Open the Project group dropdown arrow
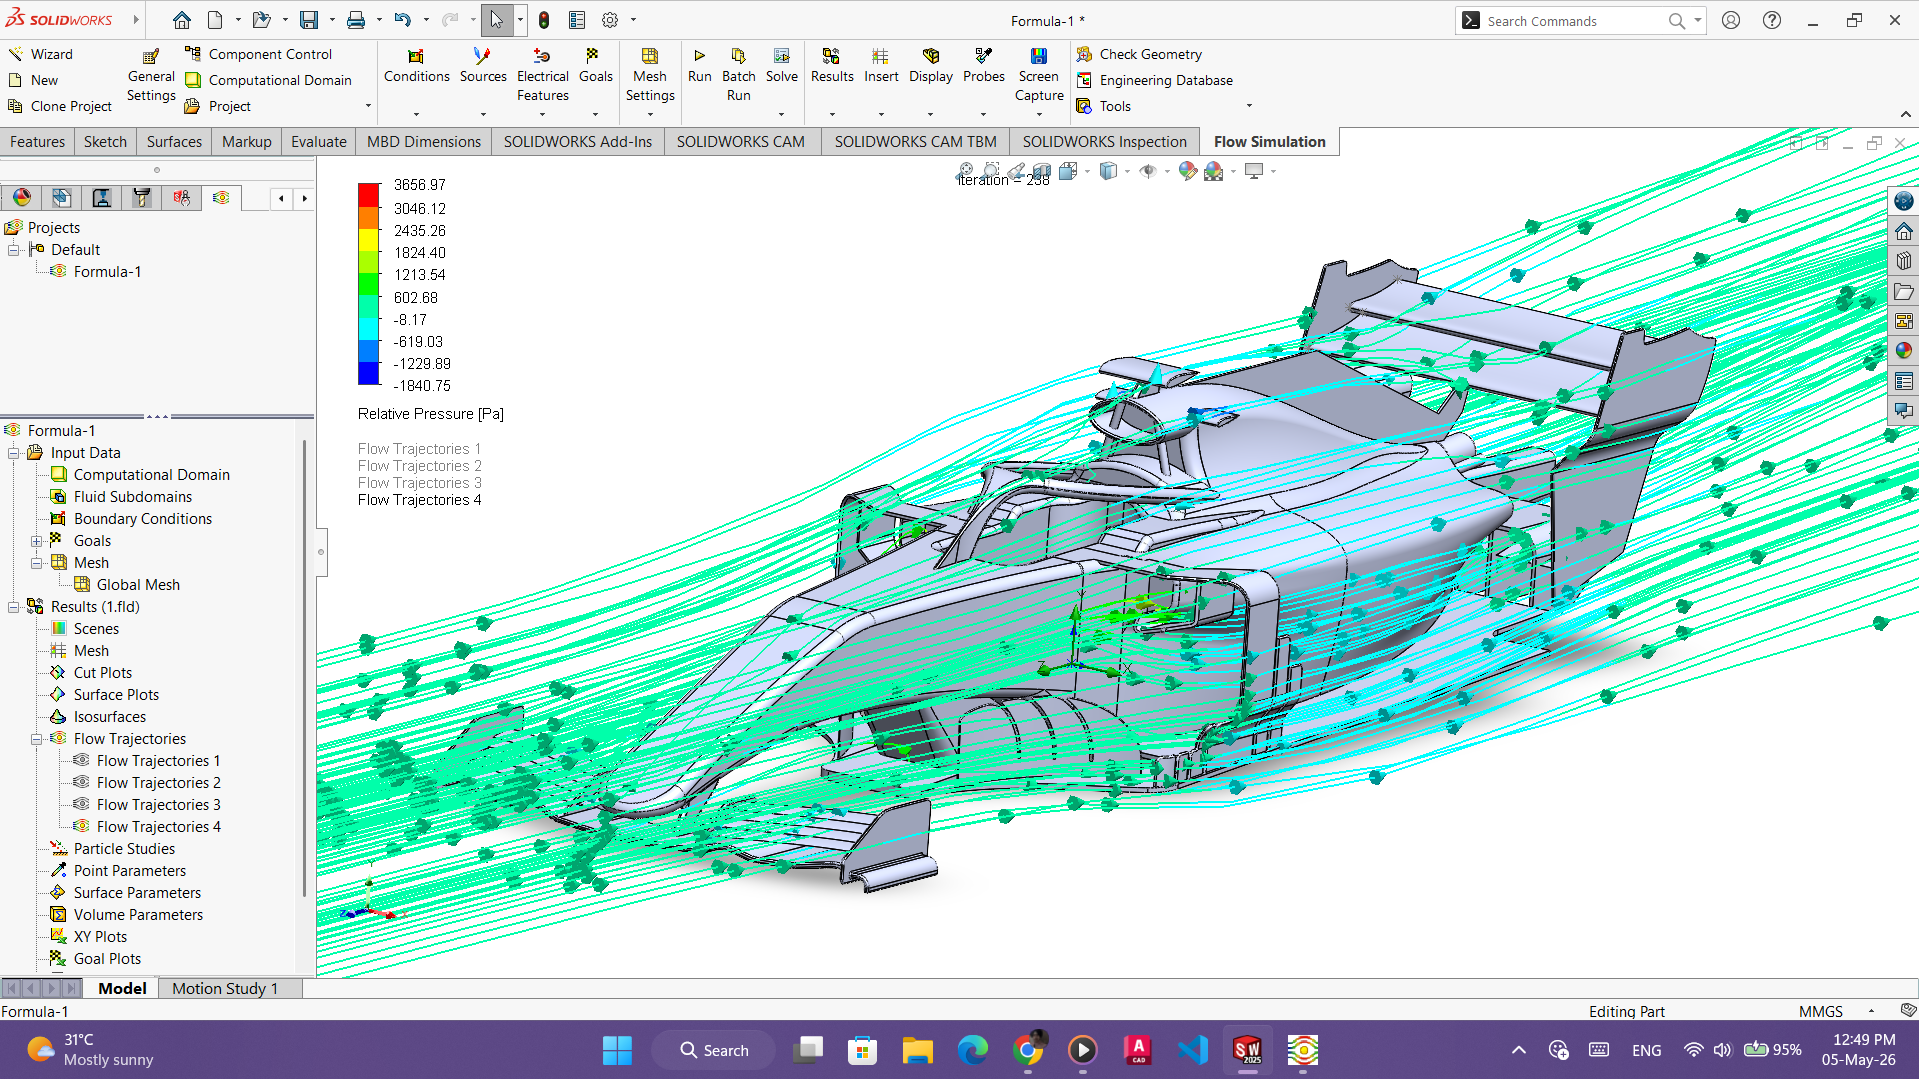 (368, 106)
